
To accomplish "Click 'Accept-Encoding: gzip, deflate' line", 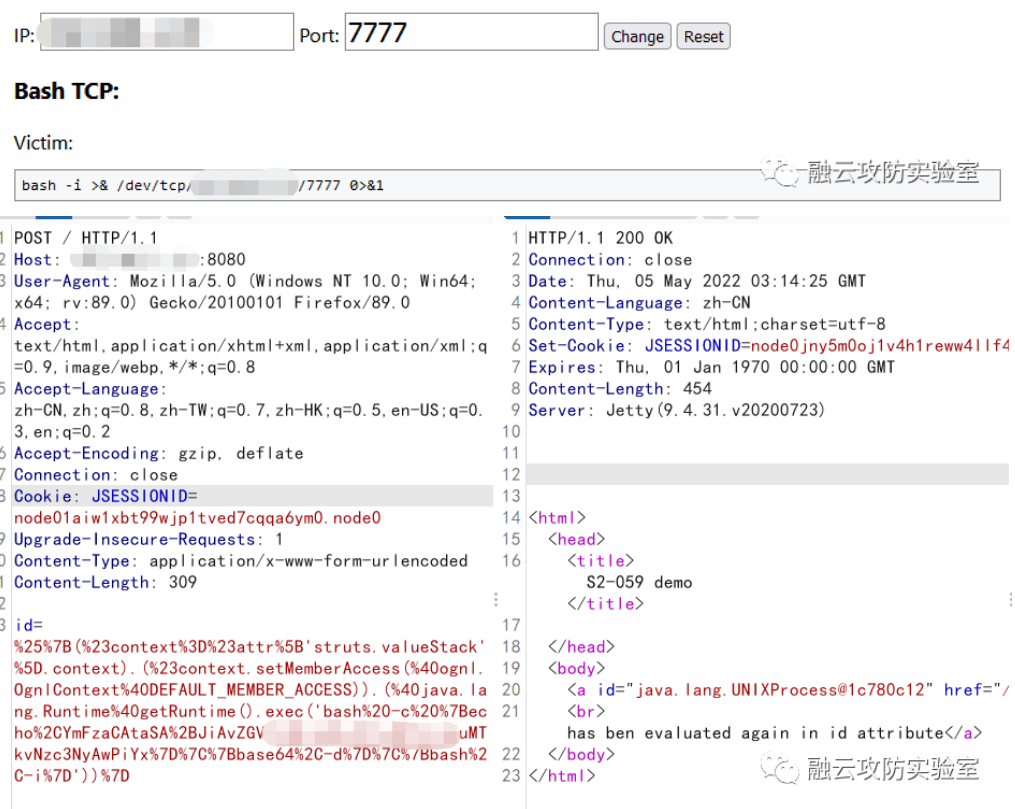I will pyautogui.click(x=159, y=454).
